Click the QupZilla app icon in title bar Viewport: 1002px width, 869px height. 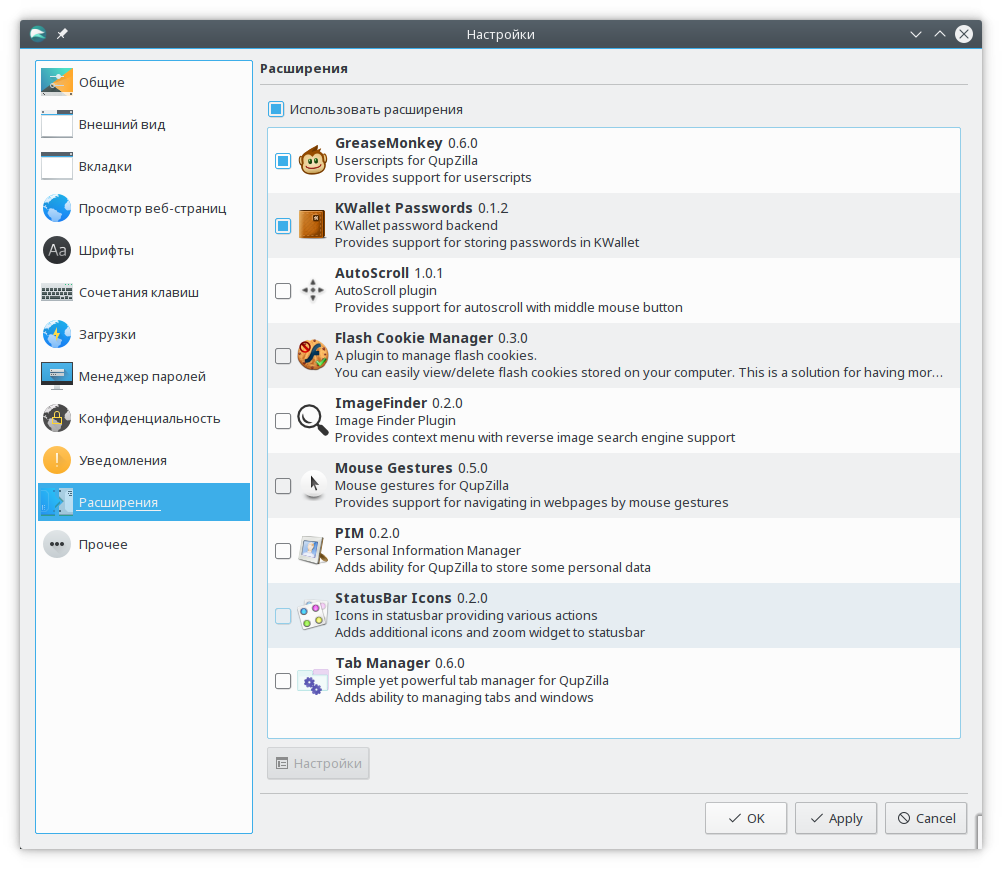point(38,34)
